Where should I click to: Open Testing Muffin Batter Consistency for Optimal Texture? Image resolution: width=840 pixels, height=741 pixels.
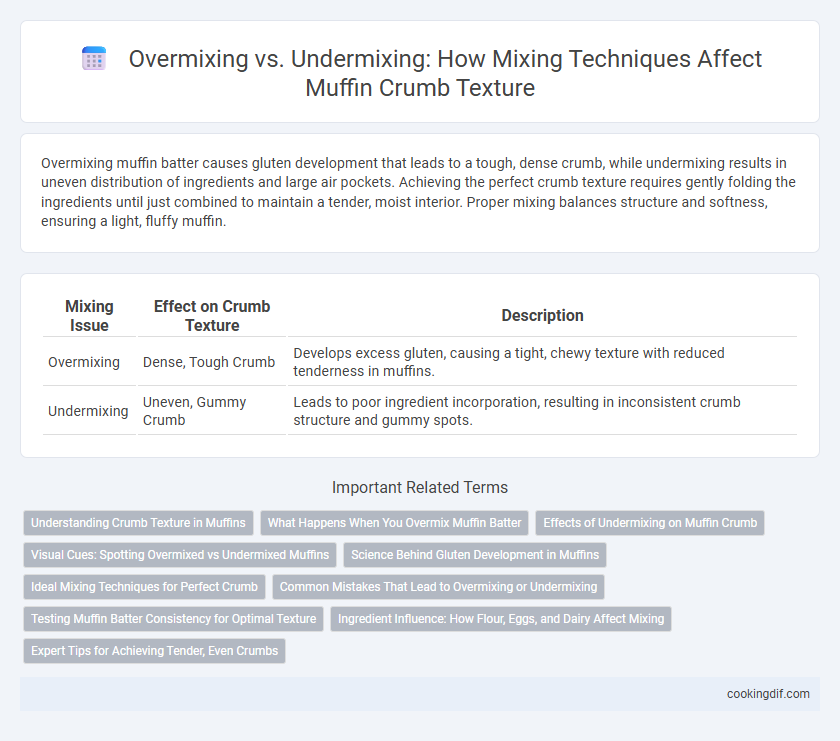174,619
